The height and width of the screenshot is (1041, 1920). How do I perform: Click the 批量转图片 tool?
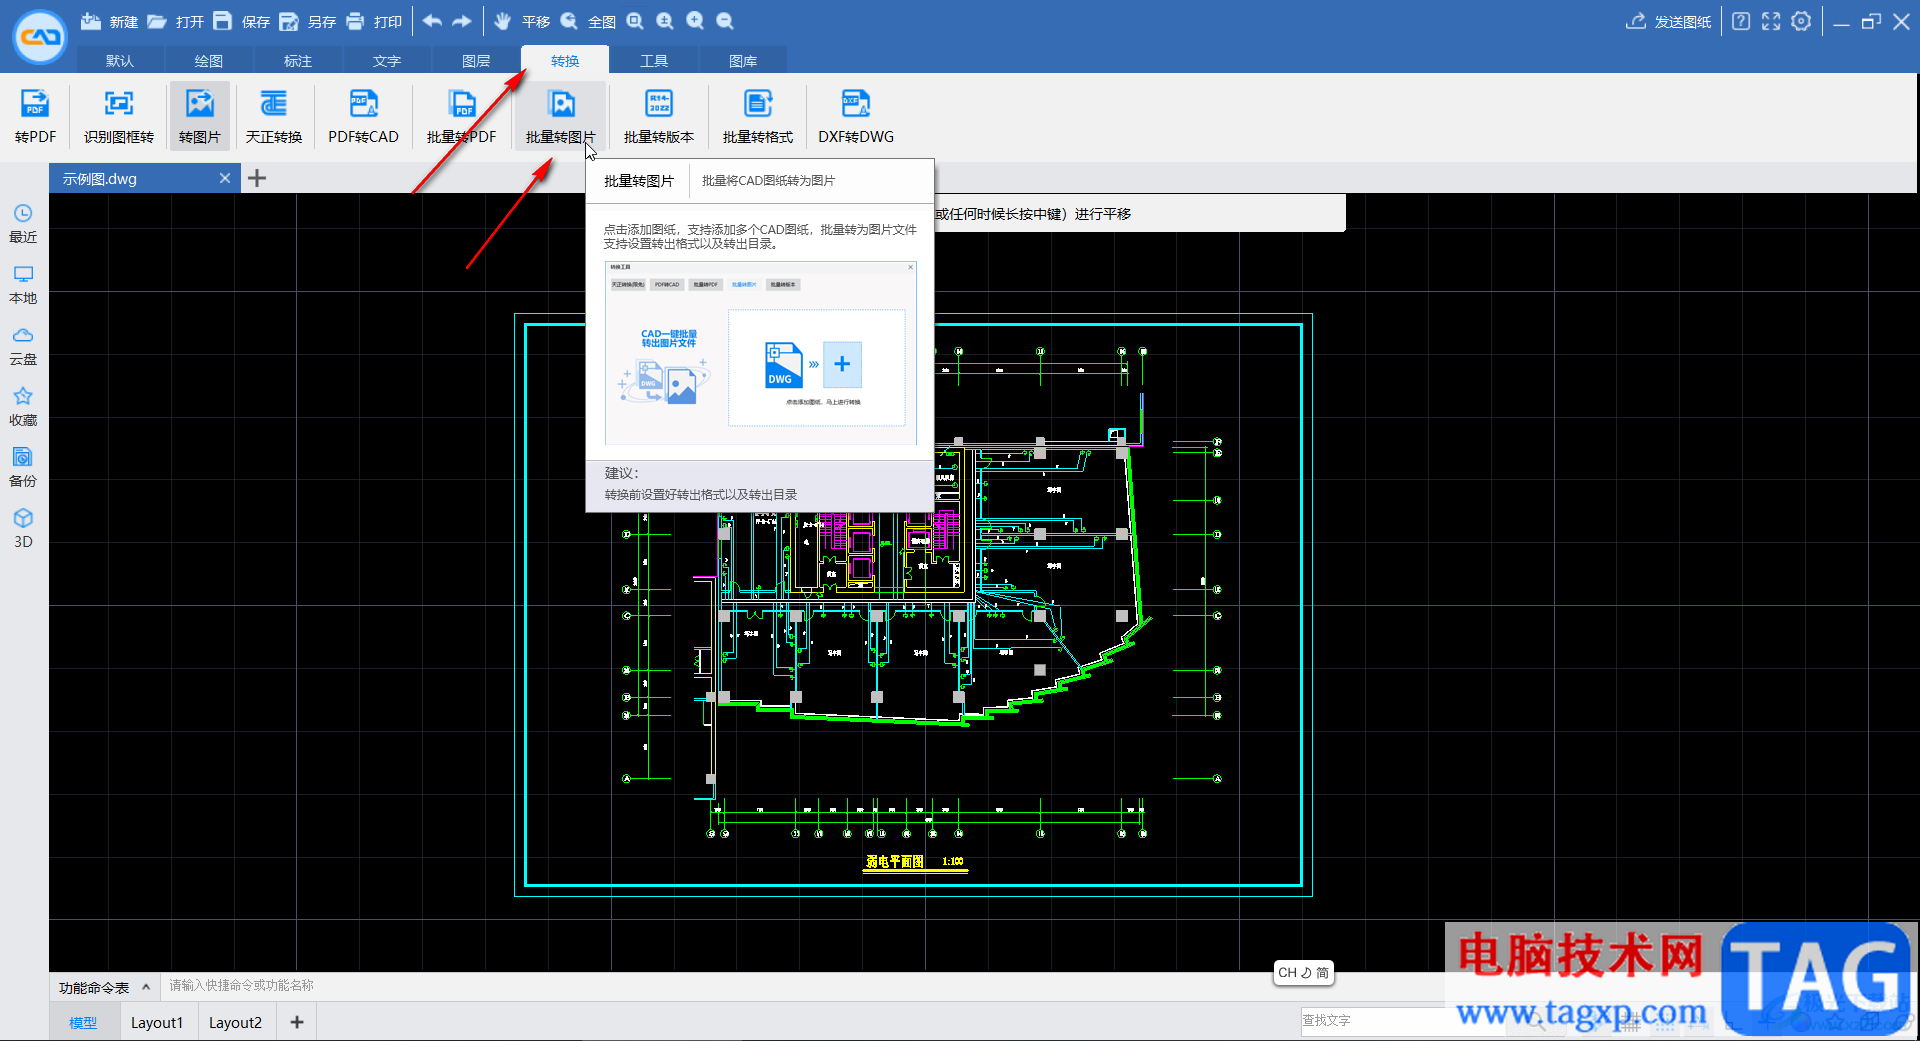tap(560, 116)
